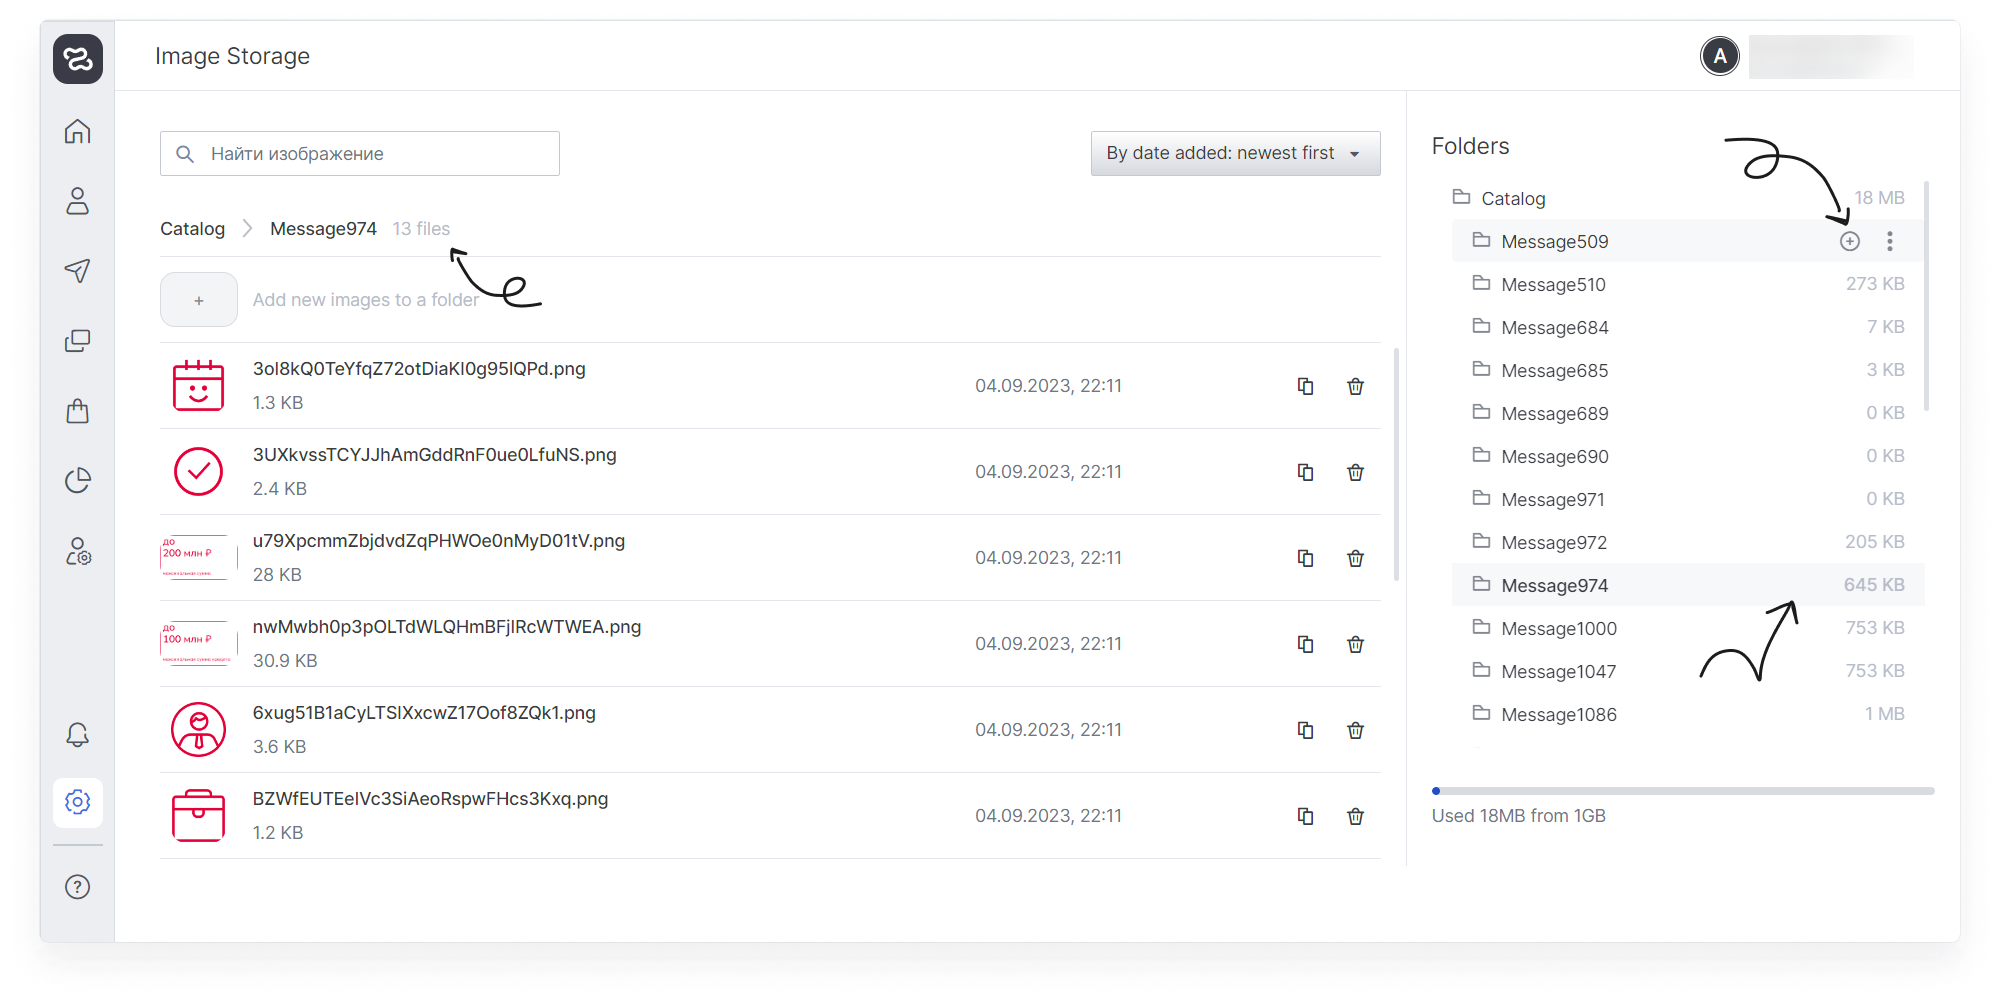Open the pie chart analytics icon
Screen dimensions: 2000x1002
point(78,481)
